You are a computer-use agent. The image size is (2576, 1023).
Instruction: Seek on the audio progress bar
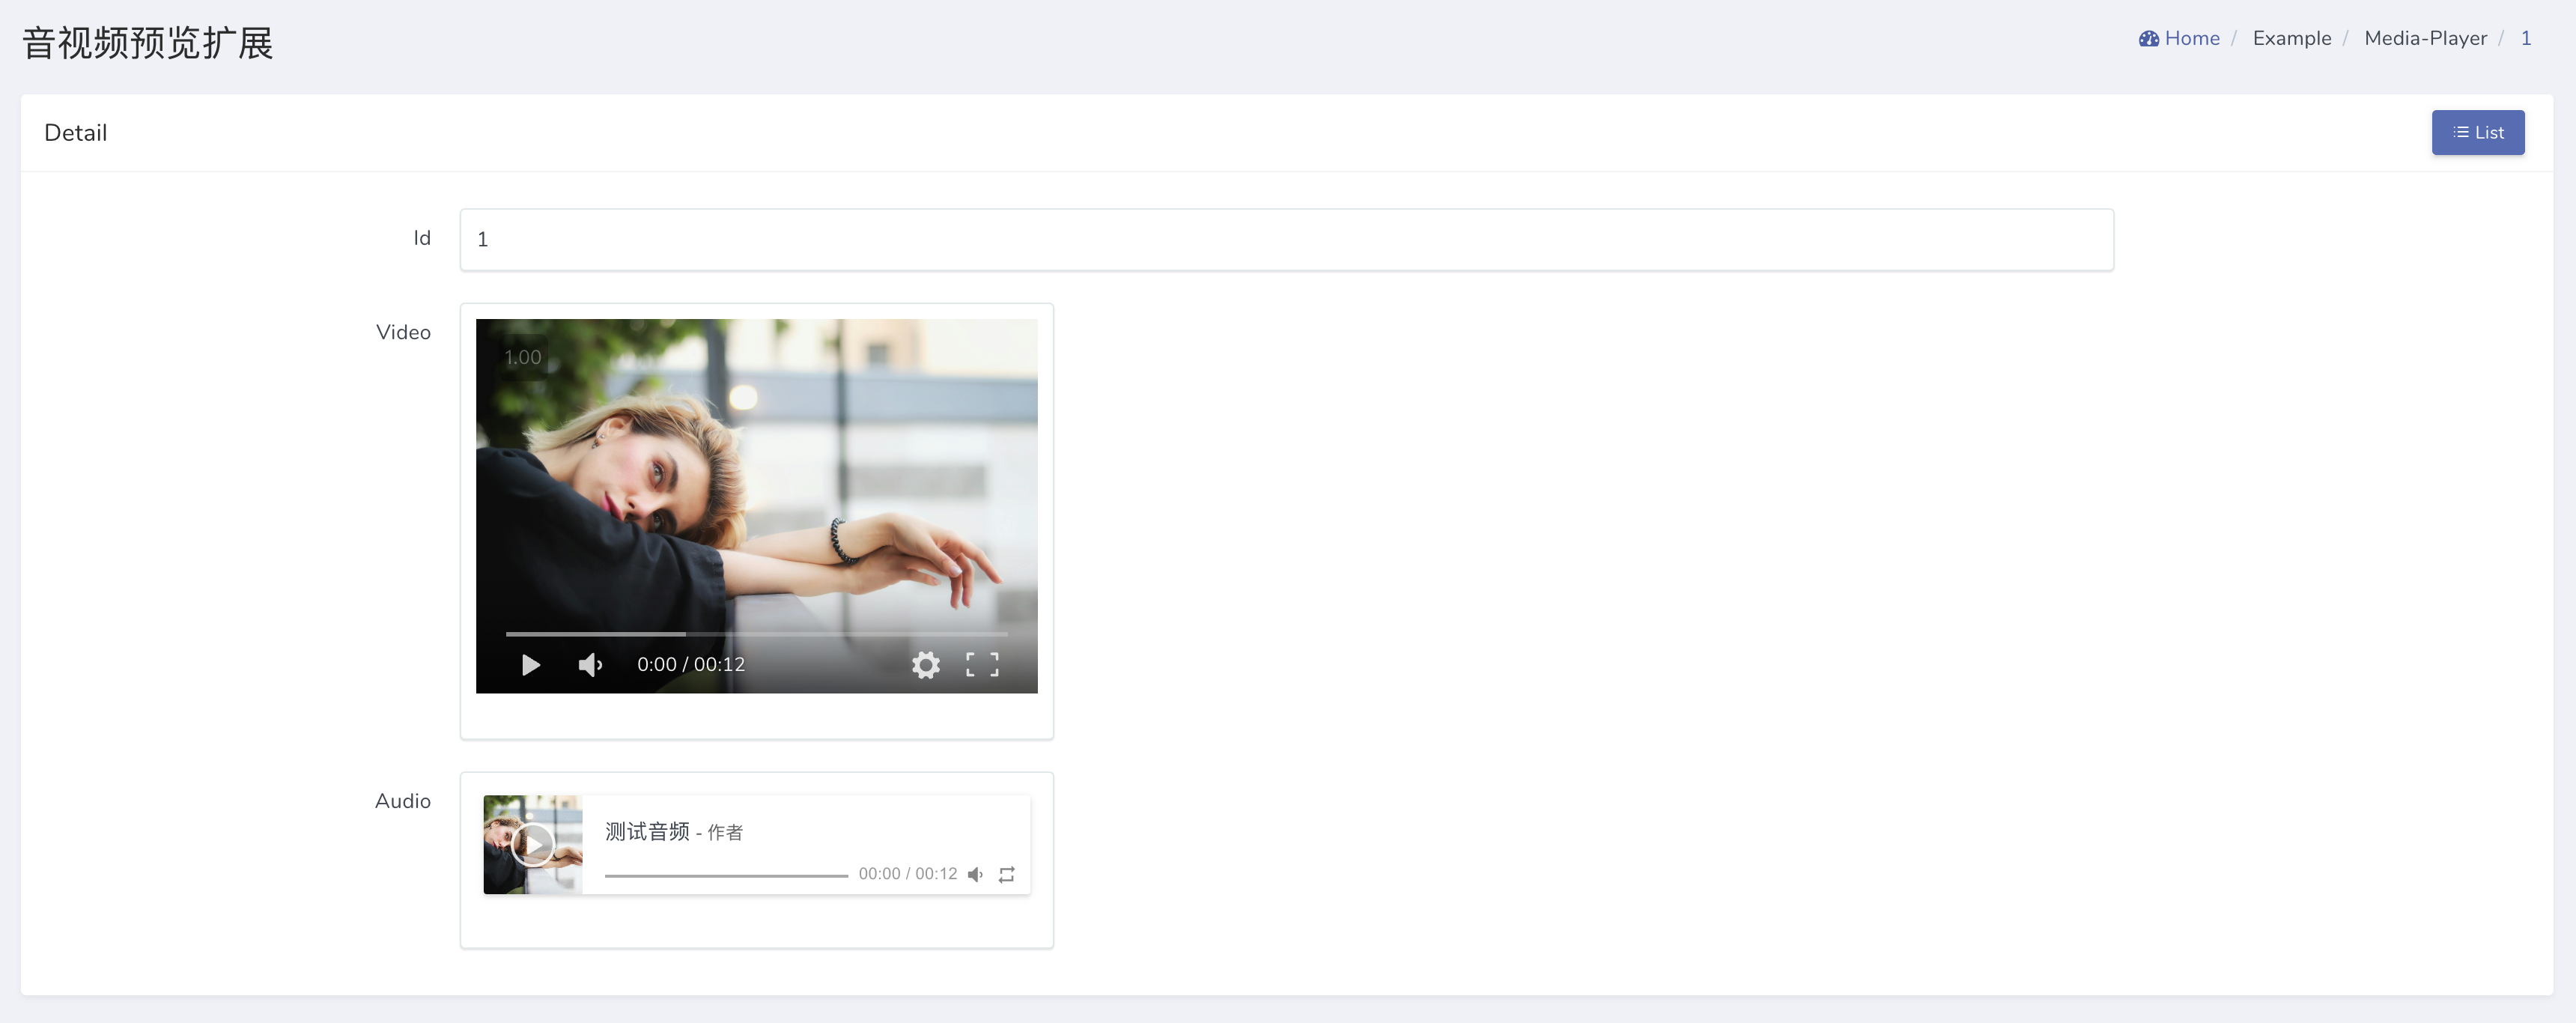[x=726, y=875]
